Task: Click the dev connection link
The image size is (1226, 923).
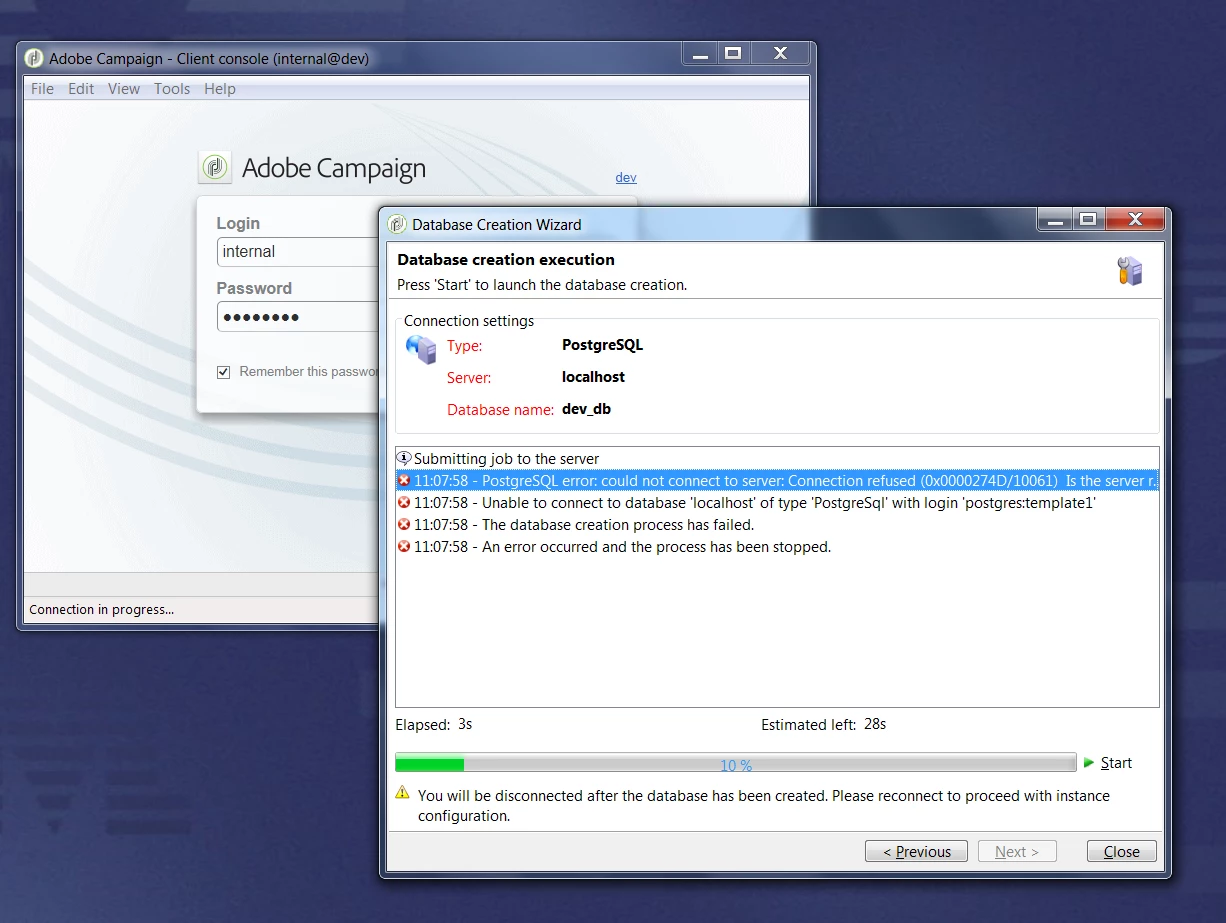Action: (626, 177)
